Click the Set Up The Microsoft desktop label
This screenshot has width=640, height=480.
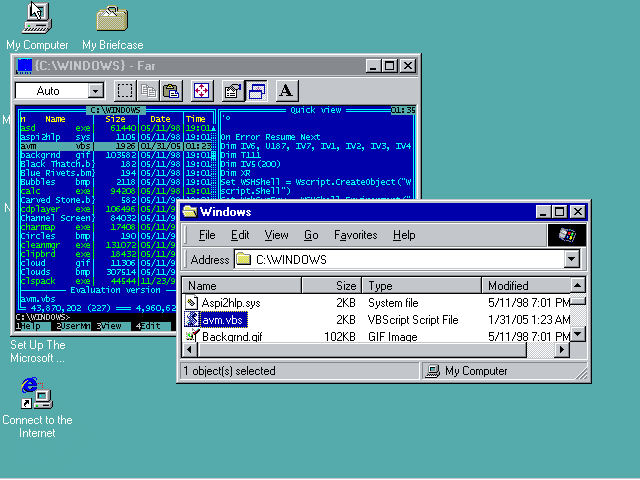tap(38, 351)
